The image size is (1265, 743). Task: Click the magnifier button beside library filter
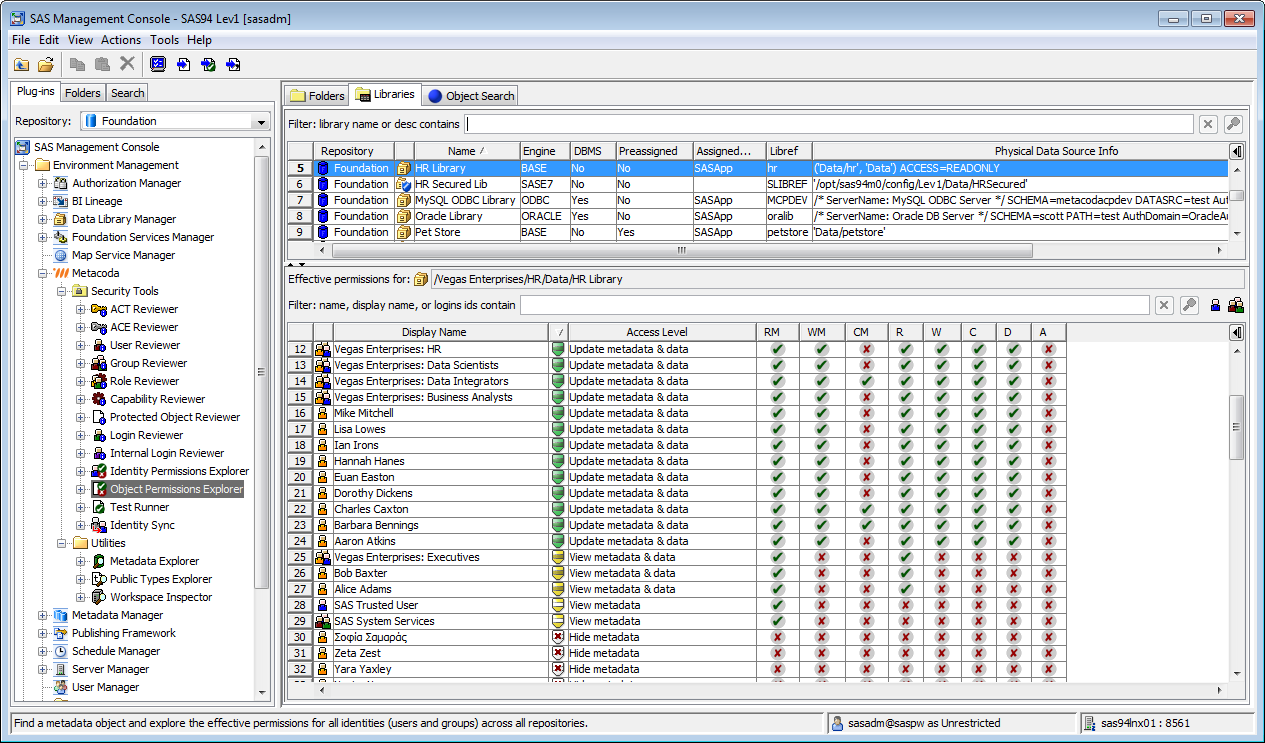[1233, 124]
